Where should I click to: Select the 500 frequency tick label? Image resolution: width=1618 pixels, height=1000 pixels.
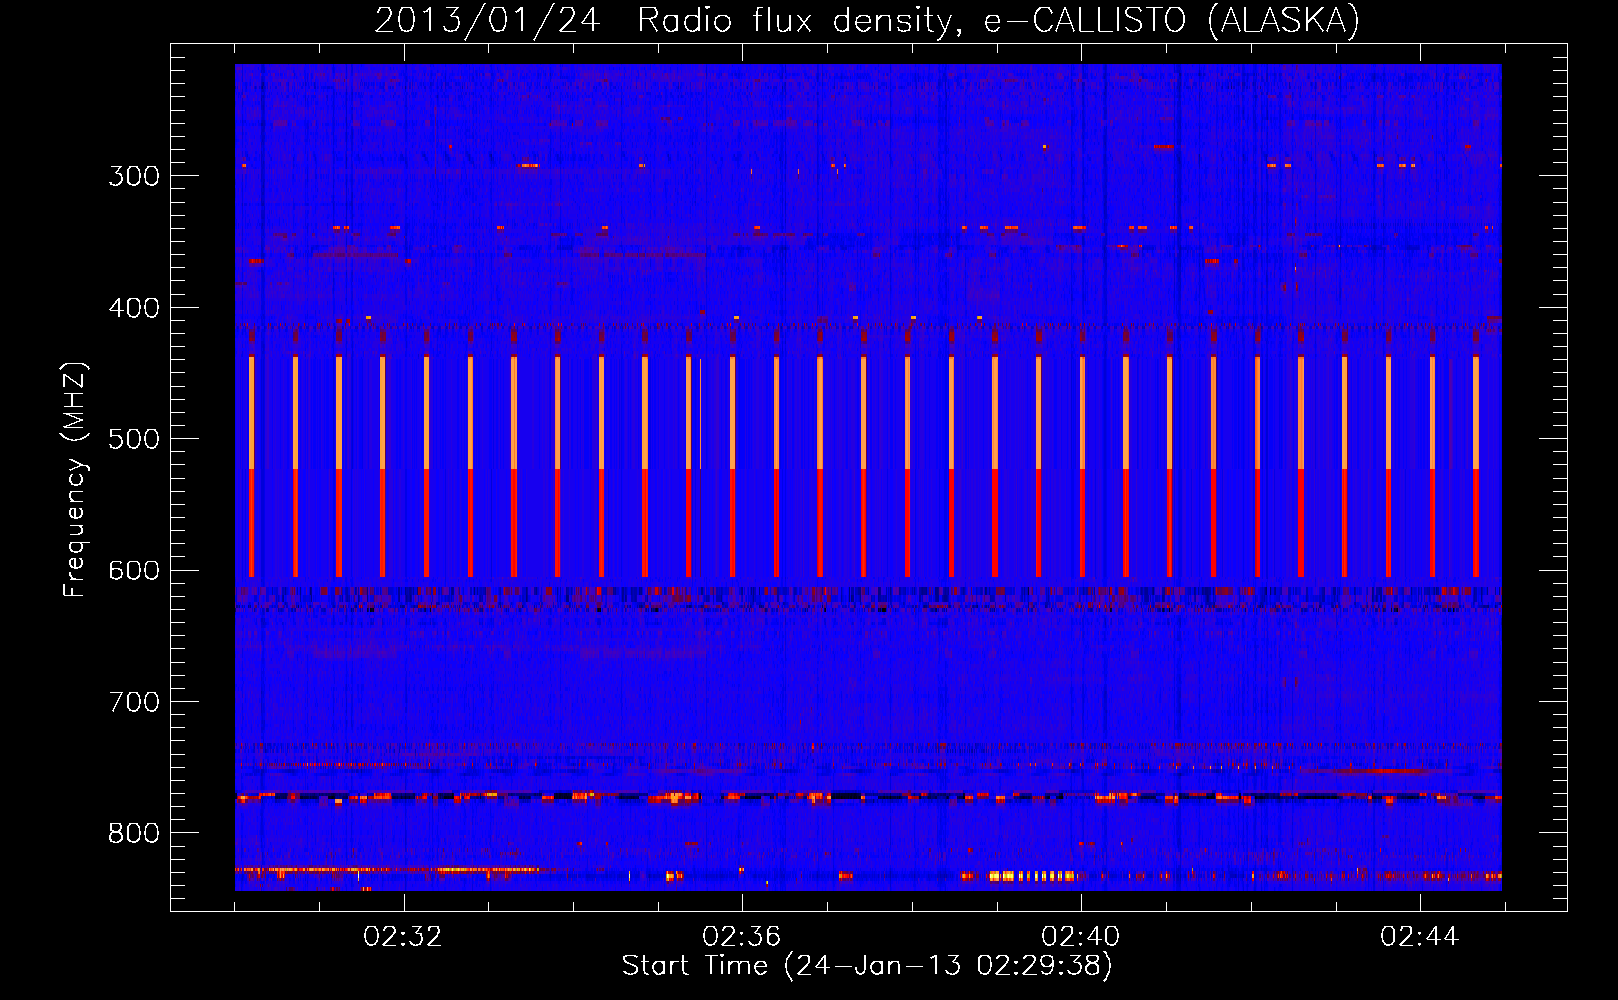[134, 439]
